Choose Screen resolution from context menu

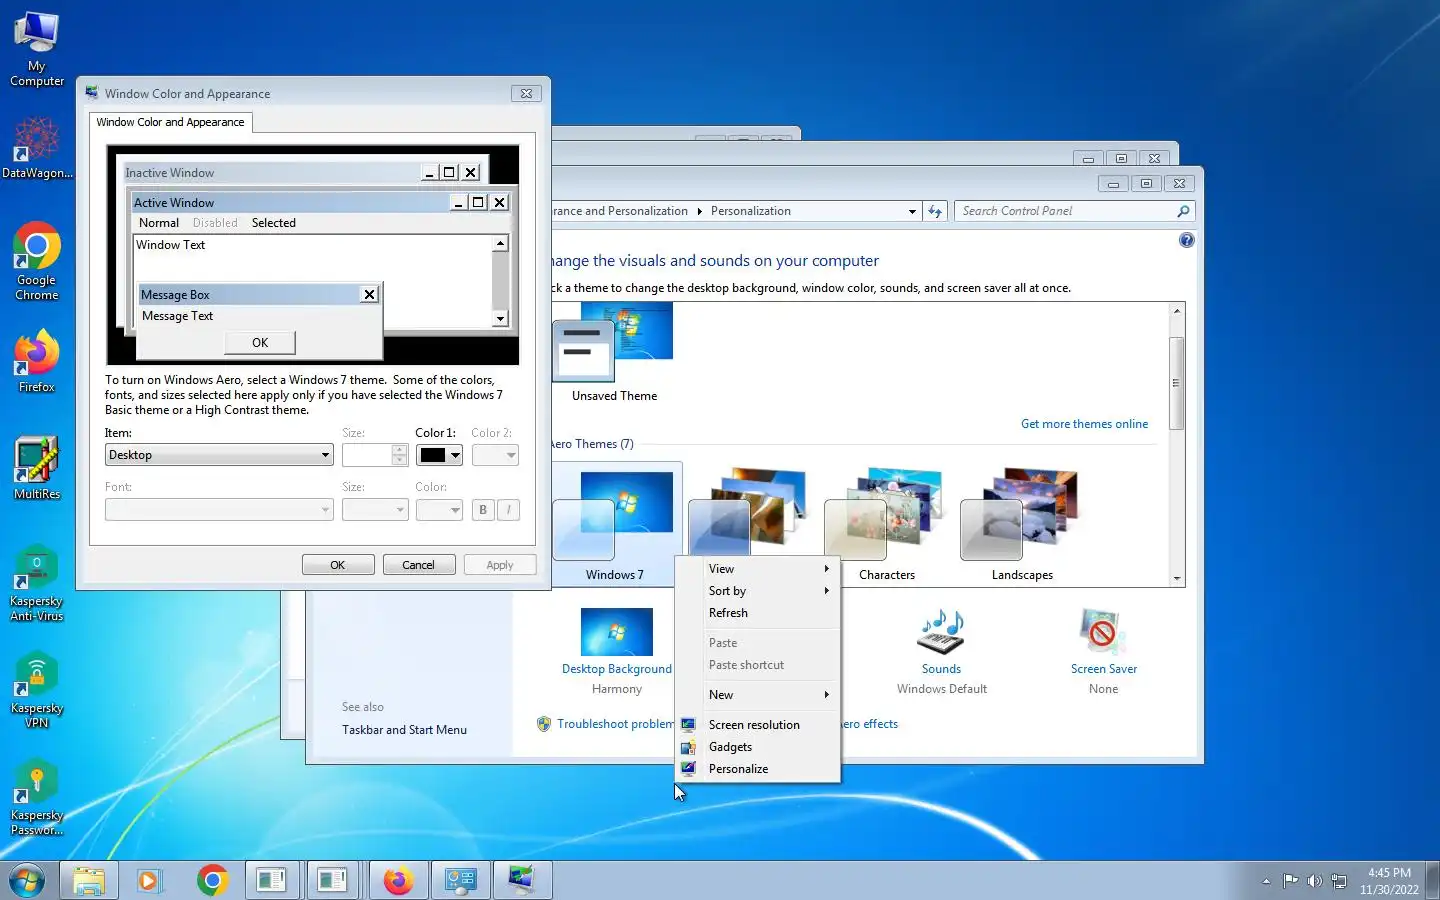(x=758, y=725)
